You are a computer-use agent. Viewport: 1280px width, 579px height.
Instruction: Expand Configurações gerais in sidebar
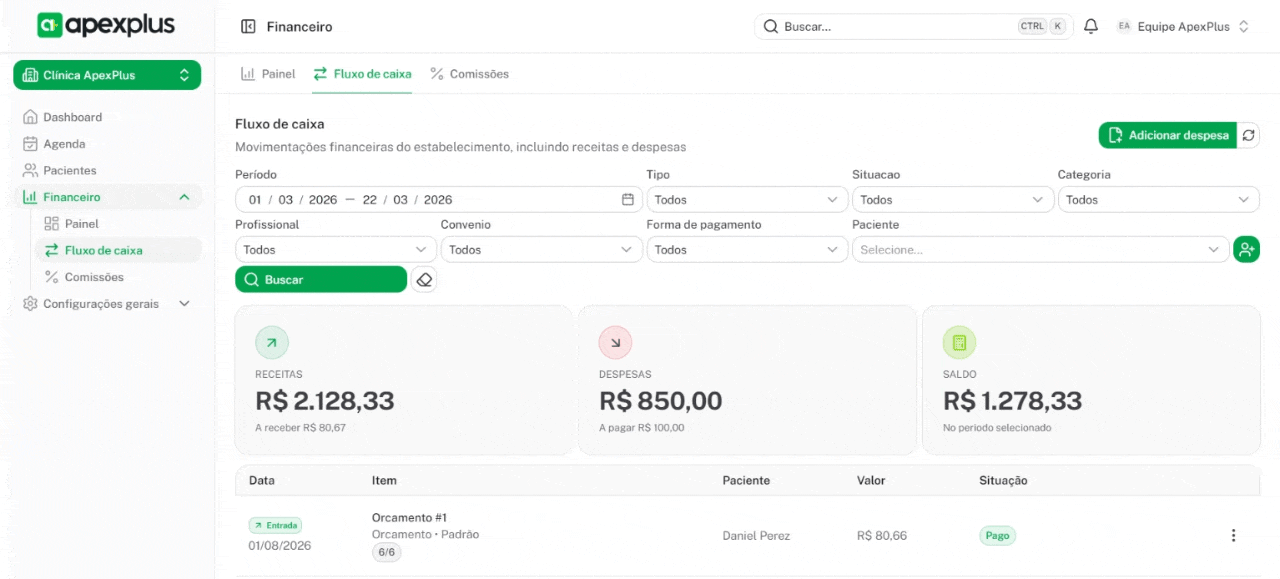[x=184, y=304]
